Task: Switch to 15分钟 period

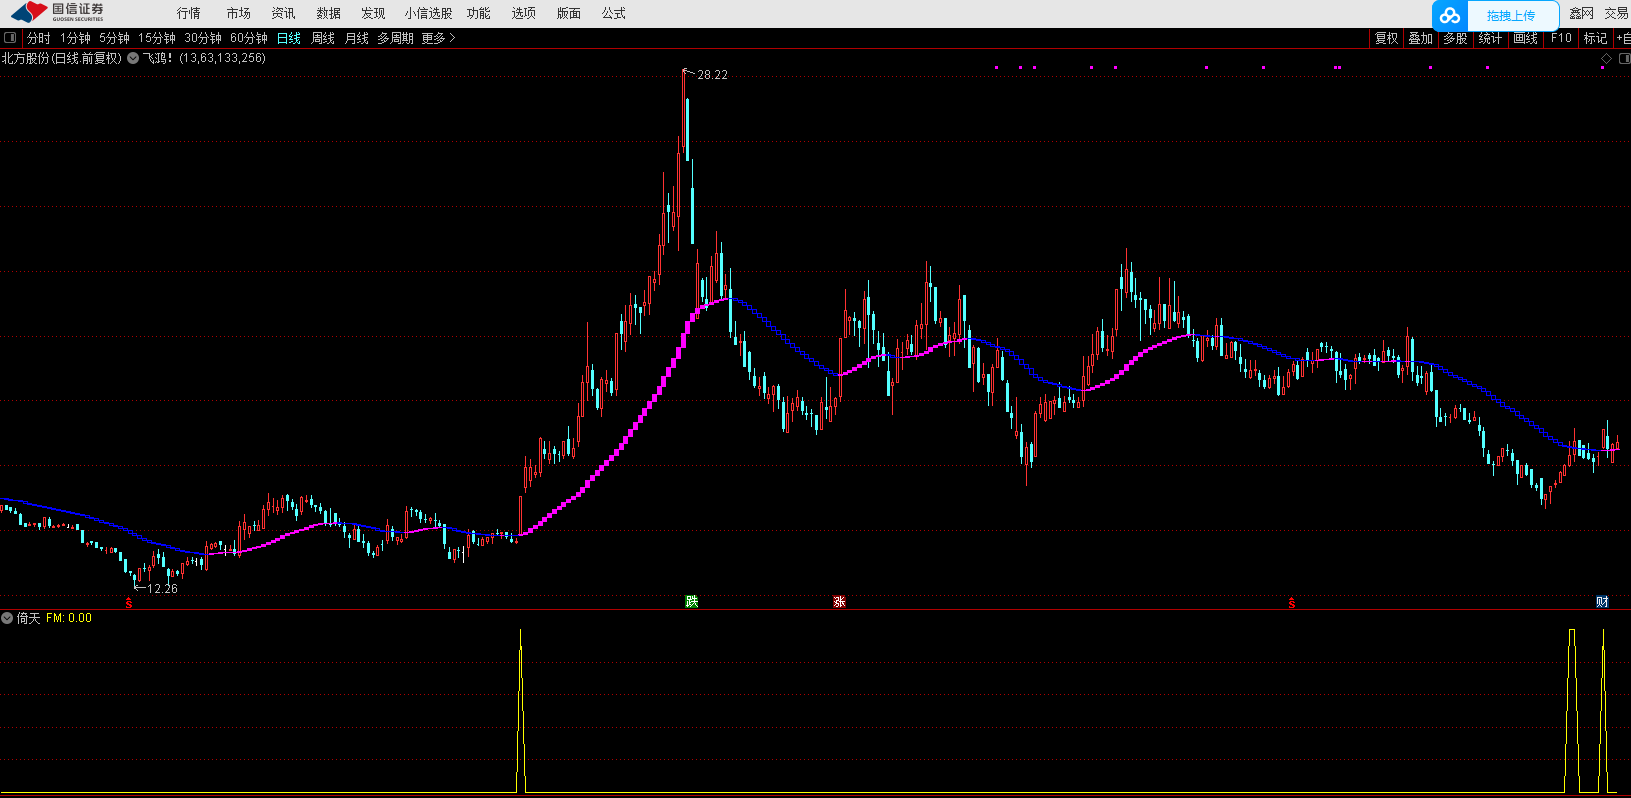Action: click(157, 38)
